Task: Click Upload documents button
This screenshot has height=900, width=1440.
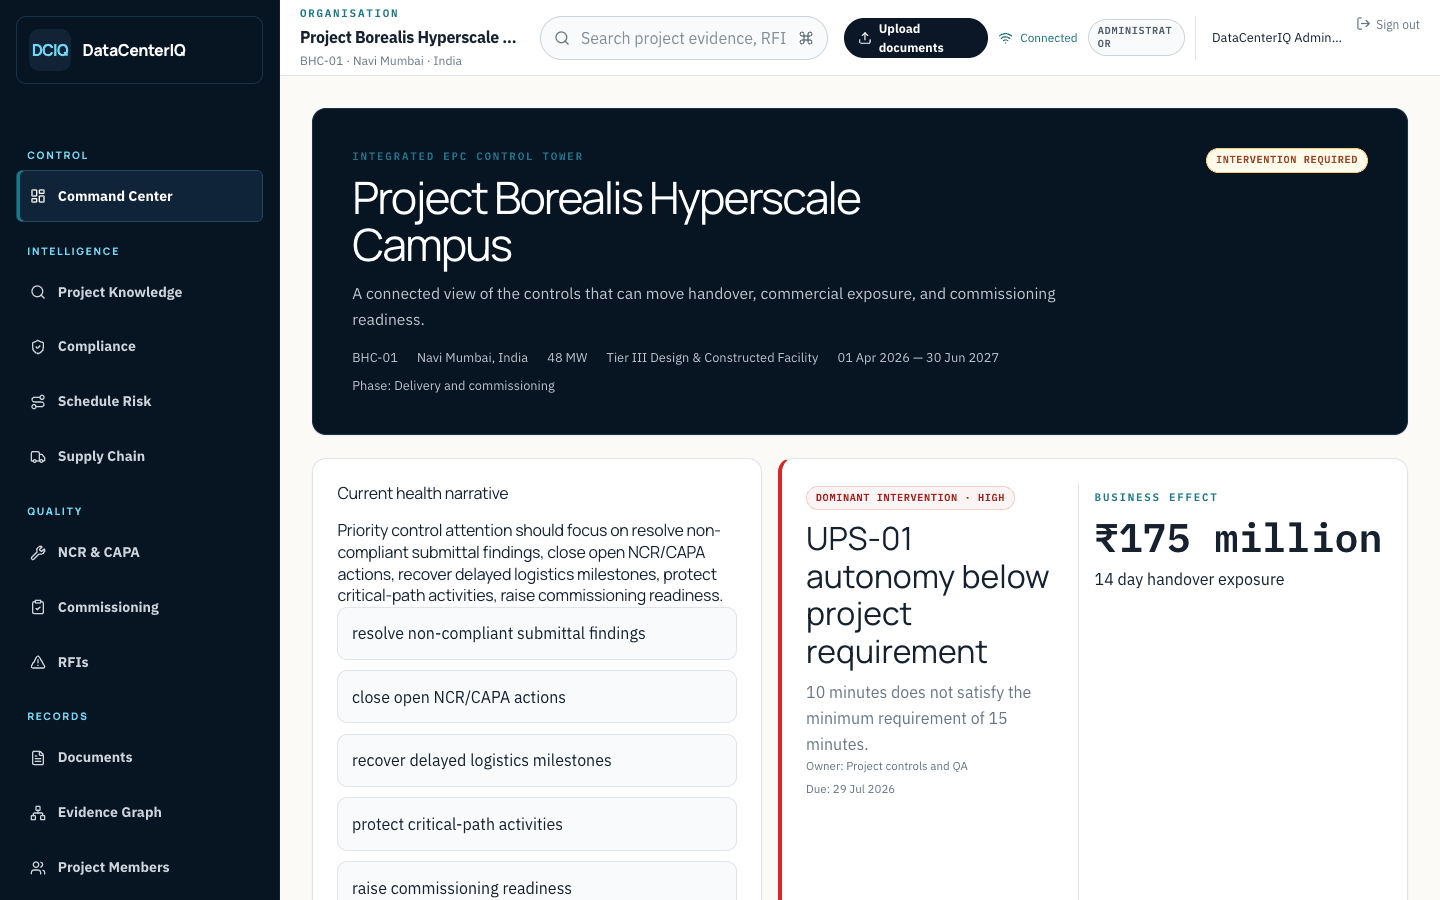Action: tap(916, 38)
